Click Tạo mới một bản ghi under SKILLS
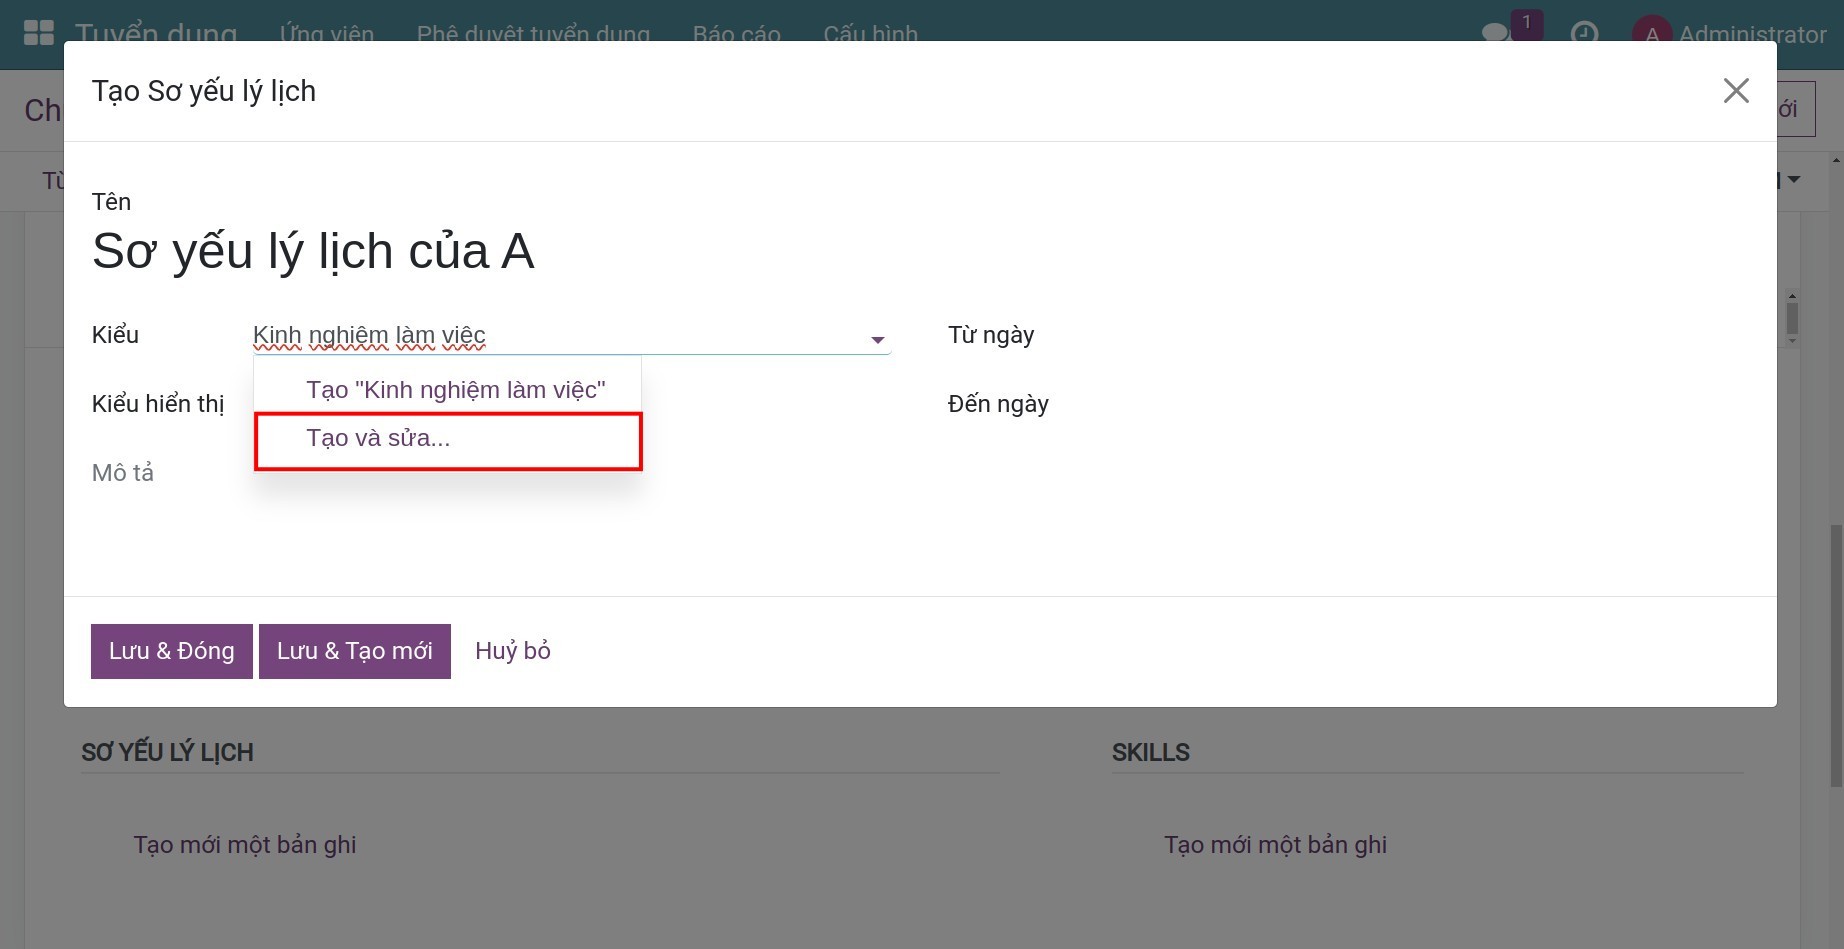 1275,845
